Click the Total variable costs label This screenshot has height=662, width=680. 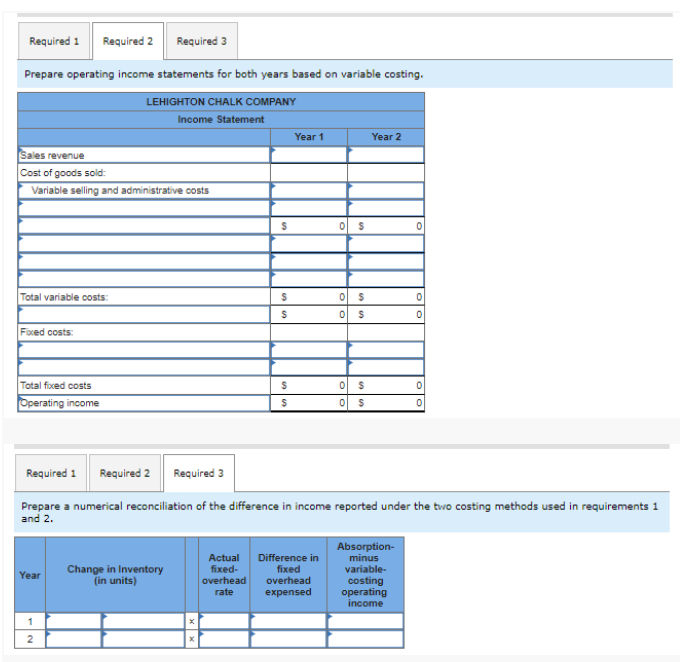coord(64,297)
